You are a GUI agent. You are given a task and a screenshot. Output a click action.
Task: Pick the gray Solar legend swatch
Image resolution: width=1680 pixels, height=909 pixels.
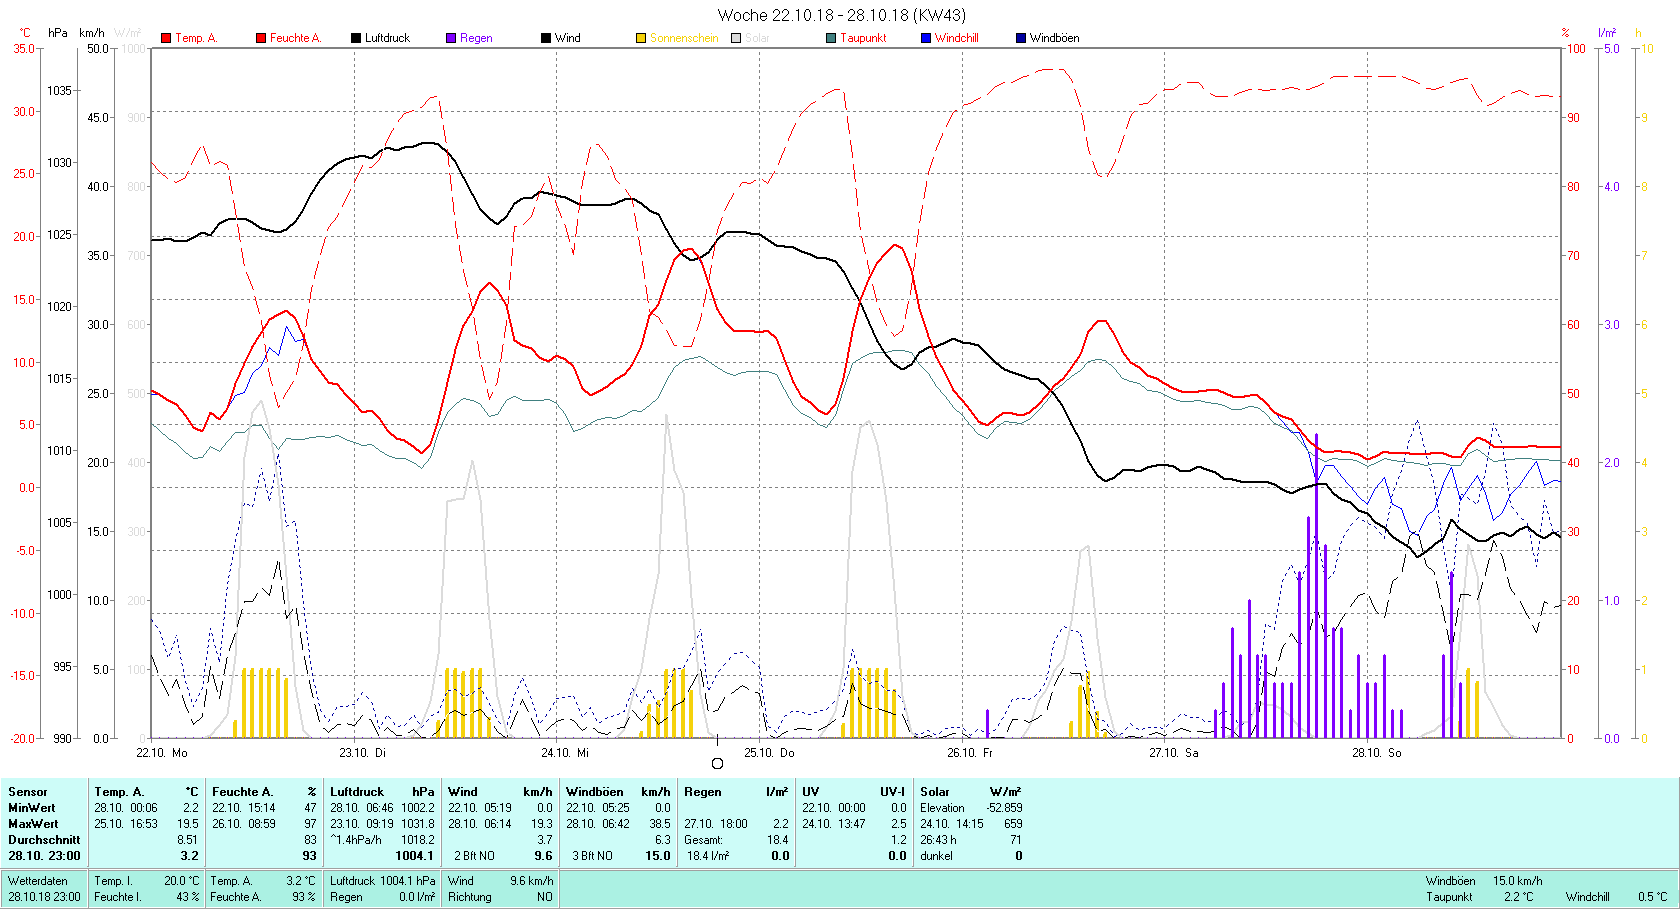pyautogui.click(x=736, y=38)
